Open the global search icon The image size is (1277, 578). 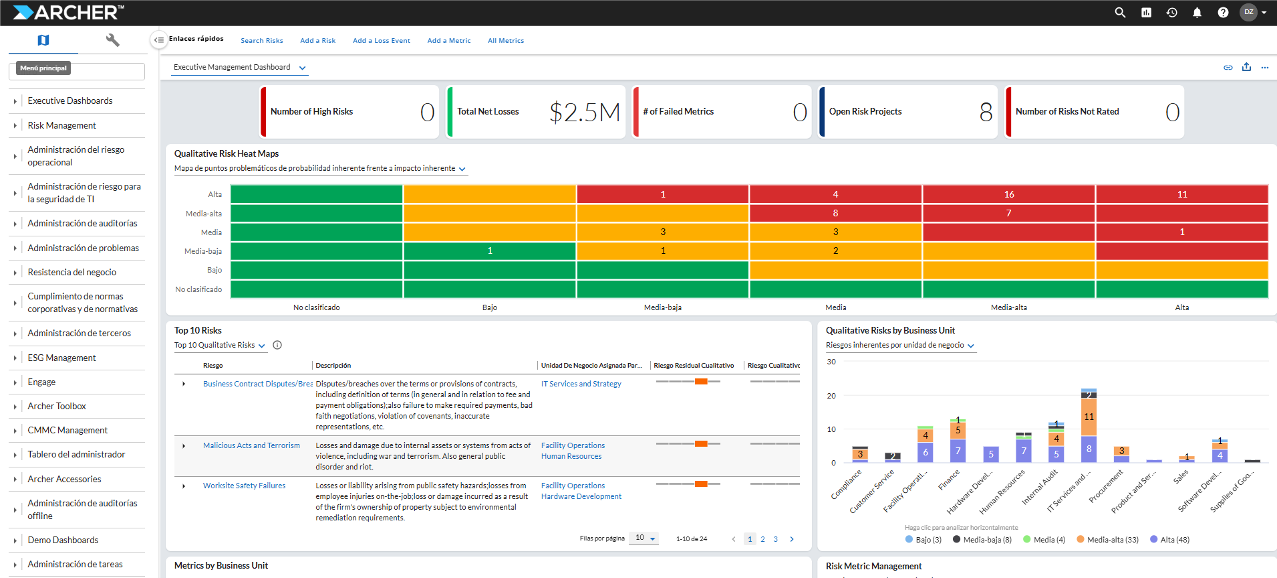[1120, 12]
